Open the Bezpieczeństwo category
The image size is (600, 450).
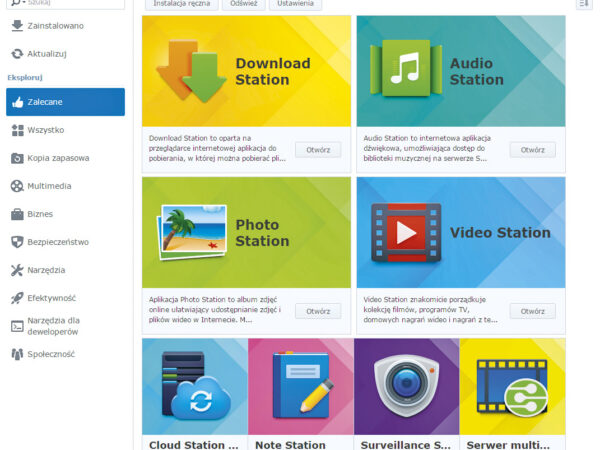click(x=58, y=242)
